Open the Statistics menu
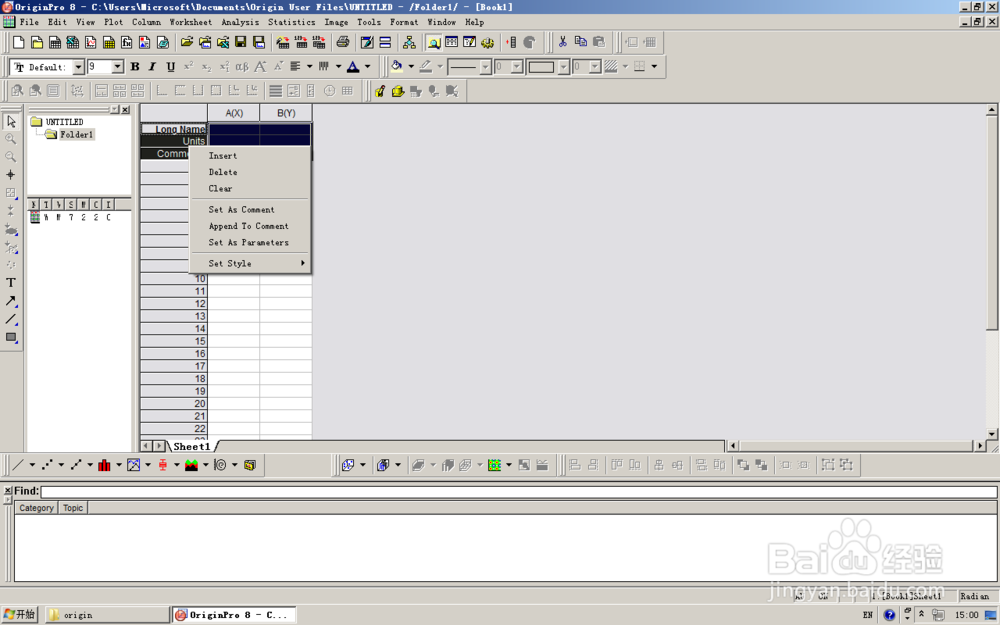Viewport: 1000px width, 625px height. pyautogui.click(x=291, y=22)
